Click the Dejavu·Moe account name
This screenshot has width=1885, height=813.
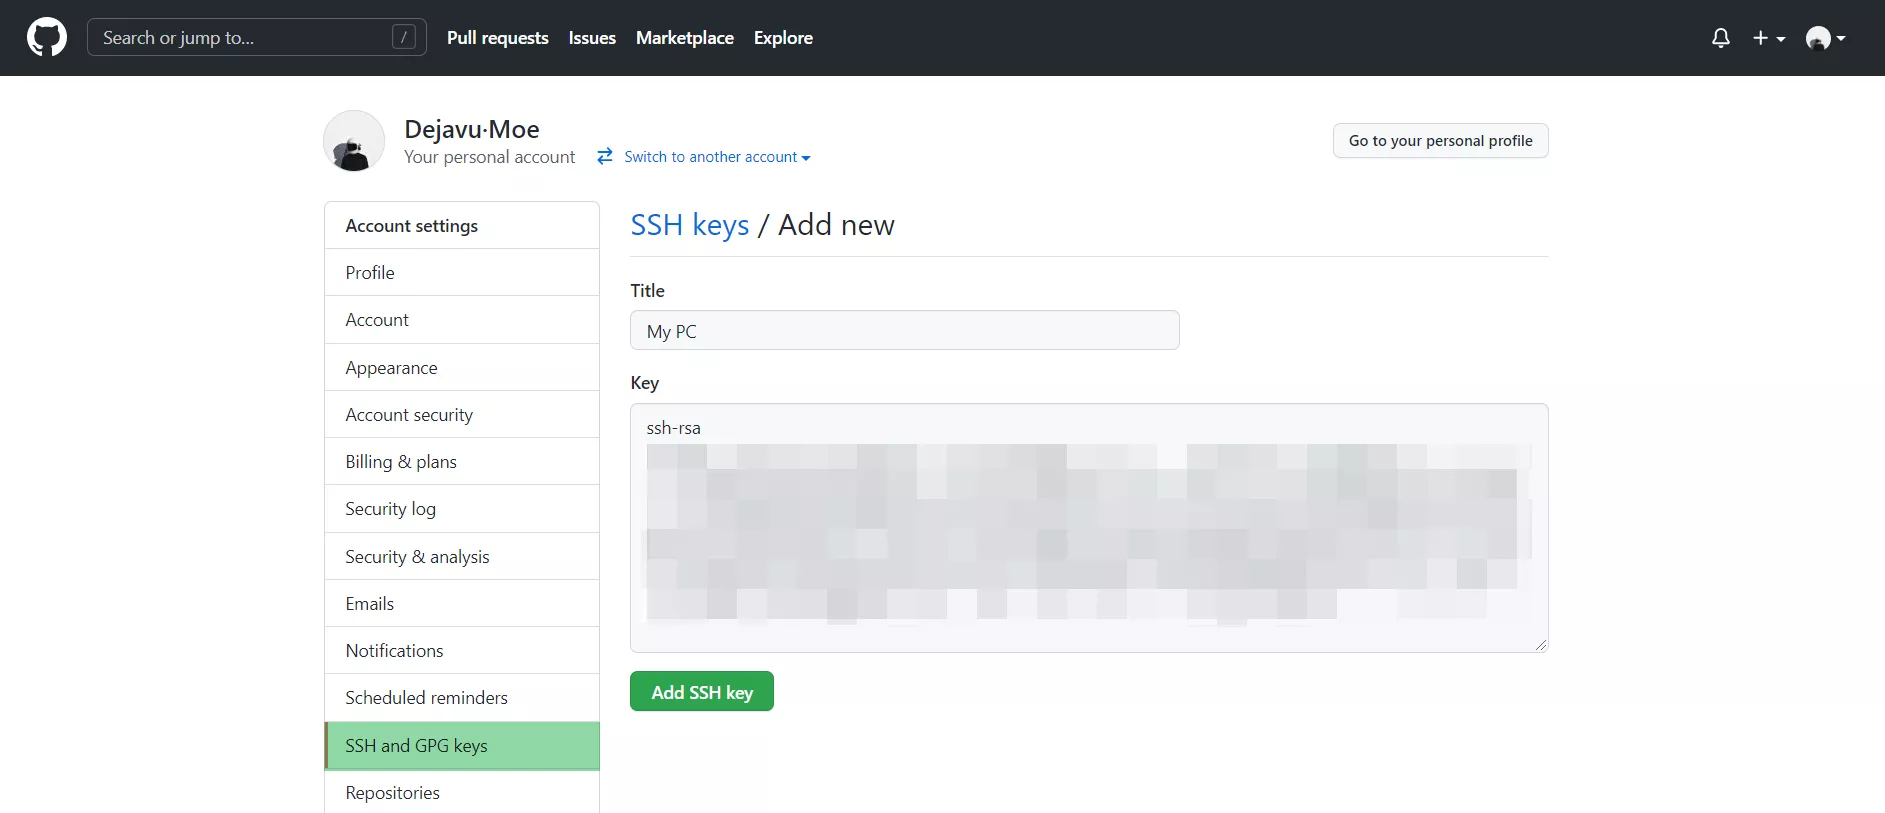tap(472, 129)
